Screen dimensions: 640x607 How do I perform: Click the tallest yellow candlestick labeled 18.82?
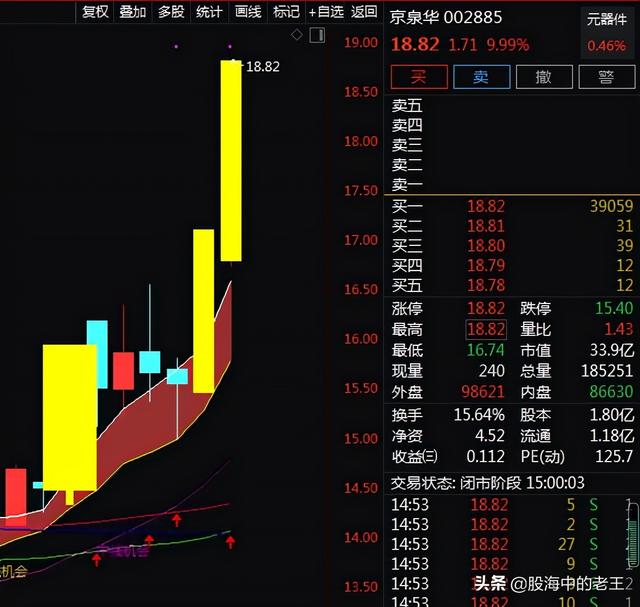coord(231,161)
